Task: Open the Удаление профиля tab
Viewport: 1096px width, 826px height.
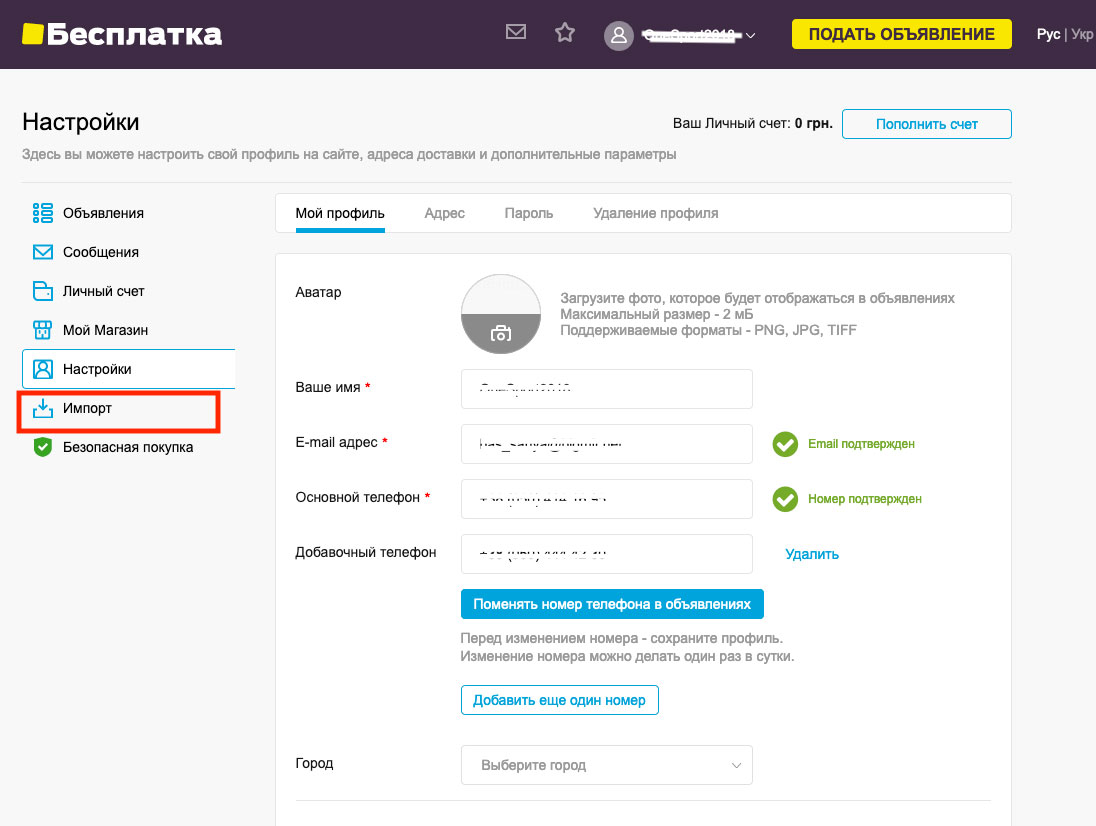Action: pos(655,213)
